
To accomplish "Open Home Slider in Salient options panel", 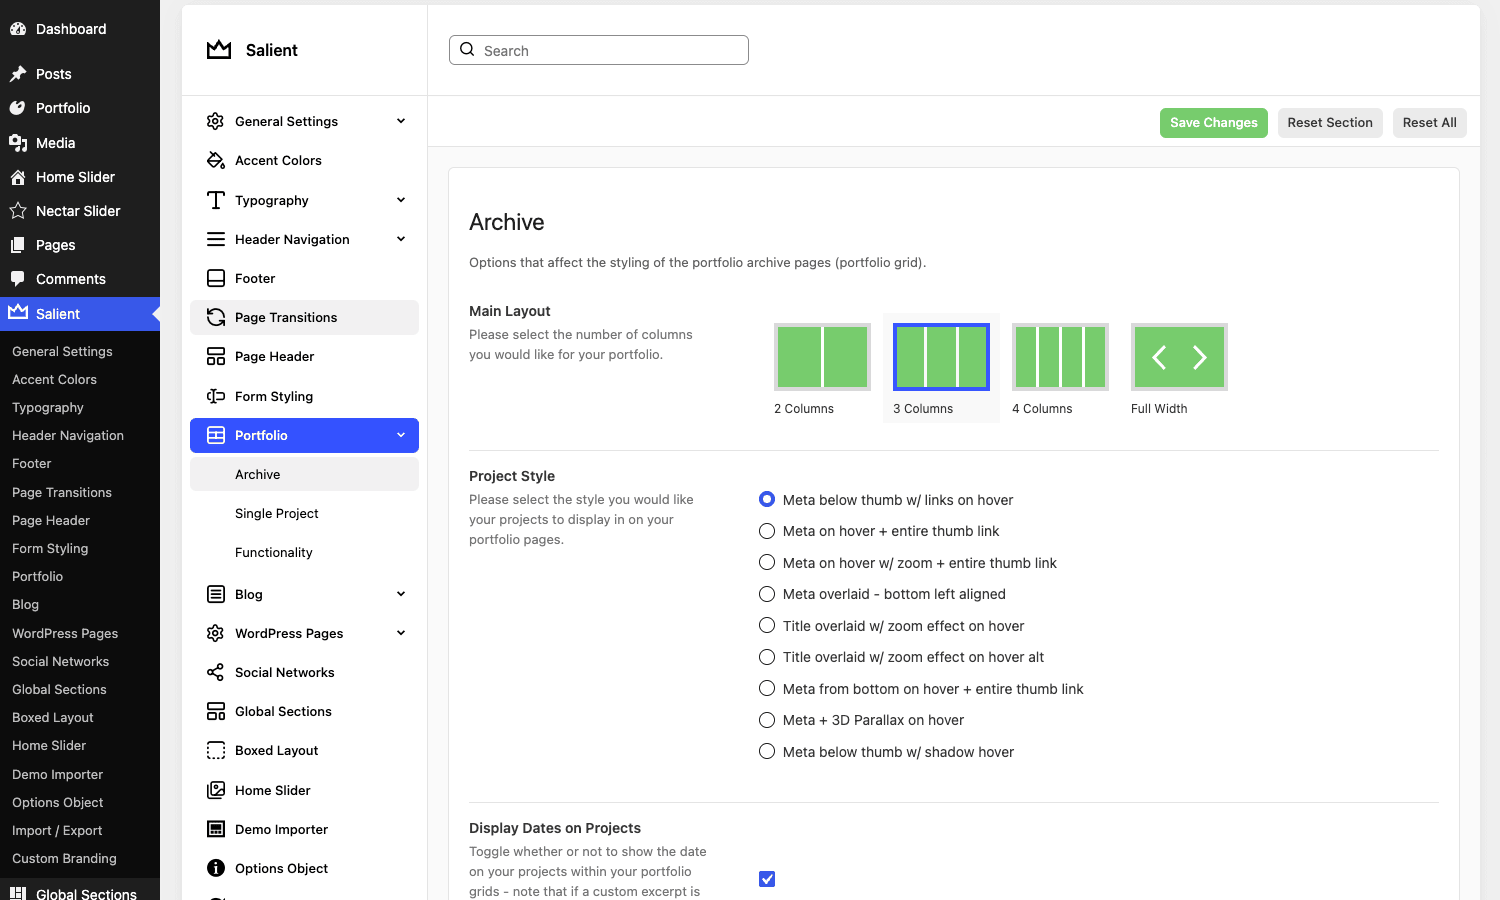I will [x=304, y=790].
